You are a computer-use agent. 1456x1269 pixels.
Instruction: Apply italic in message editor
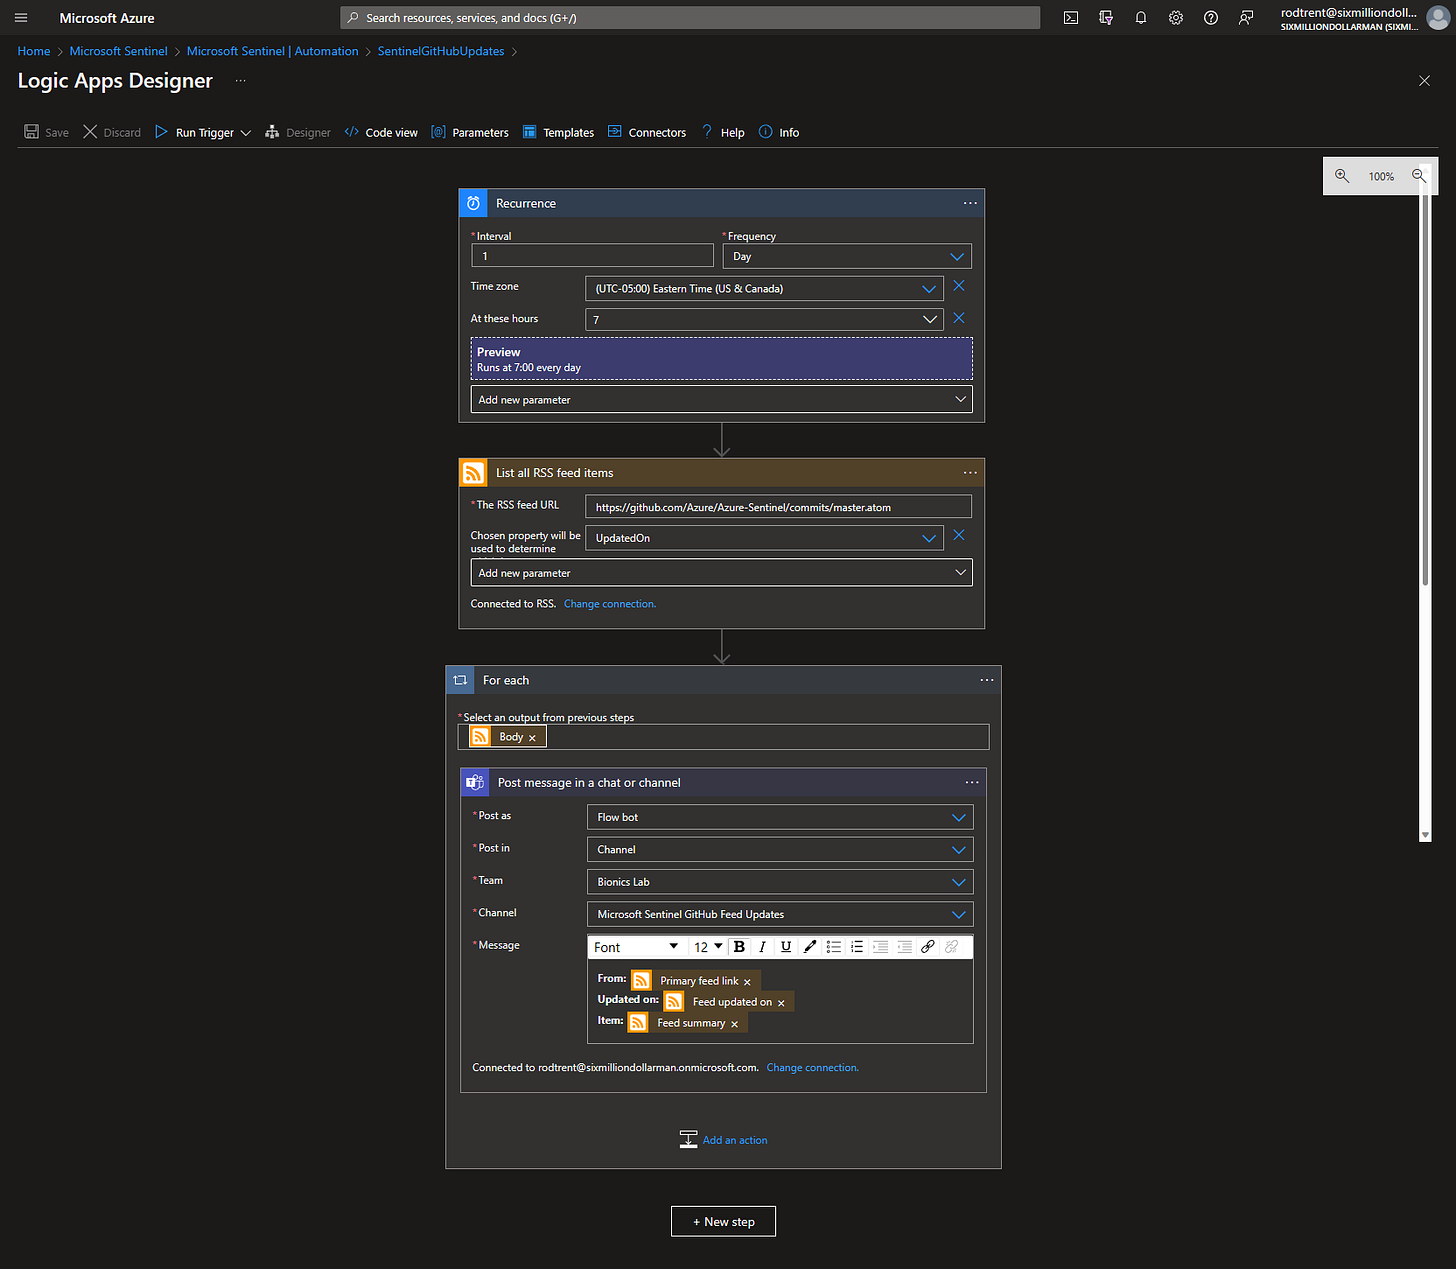(762, 947)
